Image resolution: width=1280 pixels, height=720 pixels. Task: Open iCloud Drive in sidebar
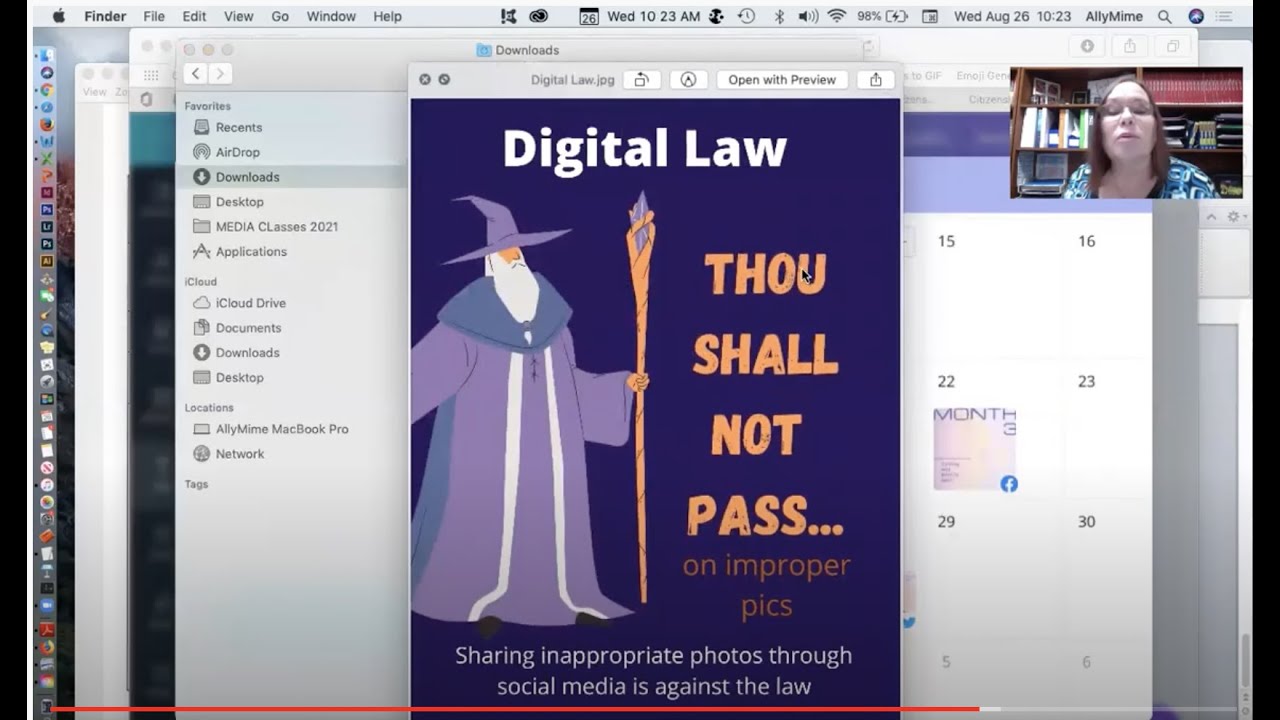tap(250, 303)
